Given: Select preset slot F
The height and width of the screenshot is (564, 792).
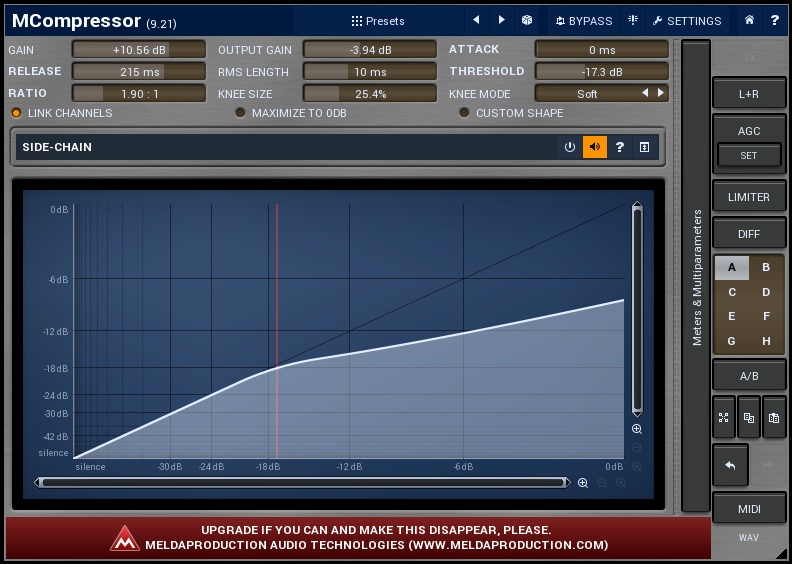Looking at the screenshot, I should pyautogui.click(x=766, y=317).
